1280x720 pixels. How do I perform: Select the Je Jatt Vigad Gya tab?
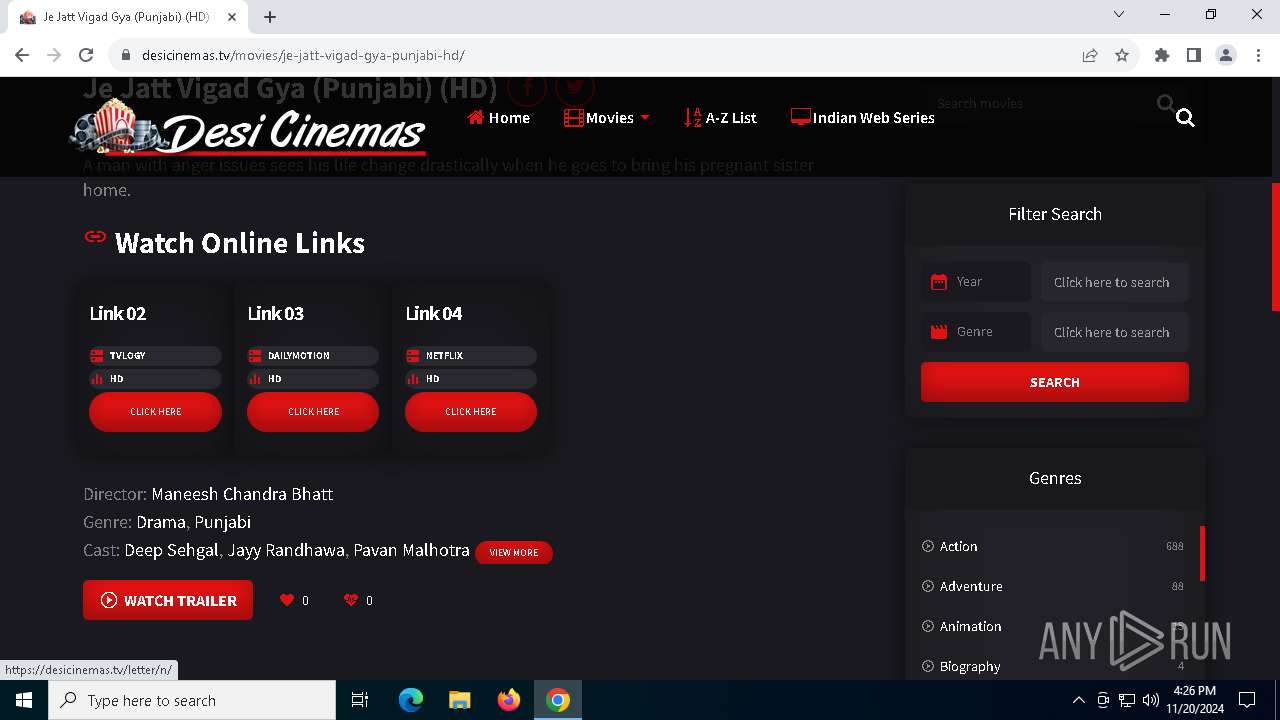125,17
